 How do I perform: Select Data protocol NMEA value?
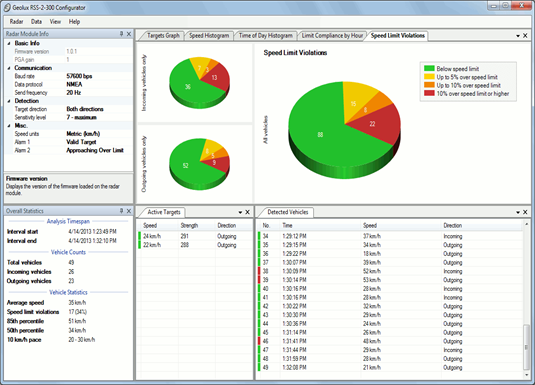(x=74, y=84)
